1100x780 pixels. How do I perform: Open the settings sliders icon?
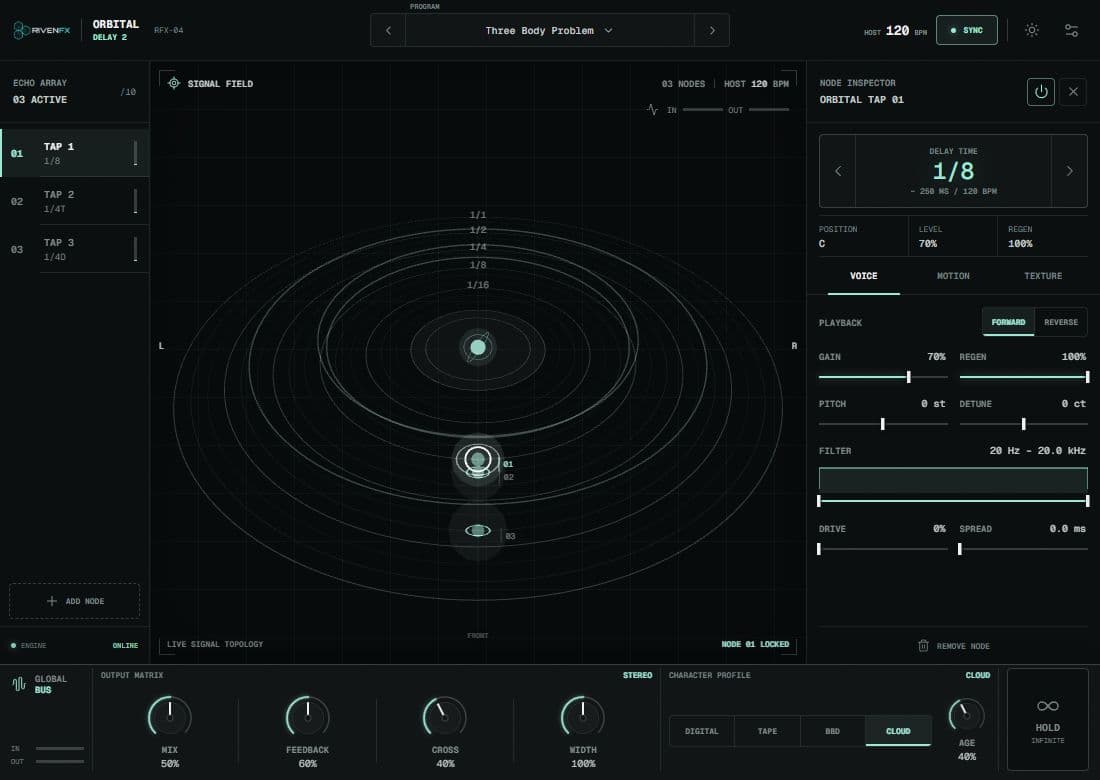click(1071, 30)
